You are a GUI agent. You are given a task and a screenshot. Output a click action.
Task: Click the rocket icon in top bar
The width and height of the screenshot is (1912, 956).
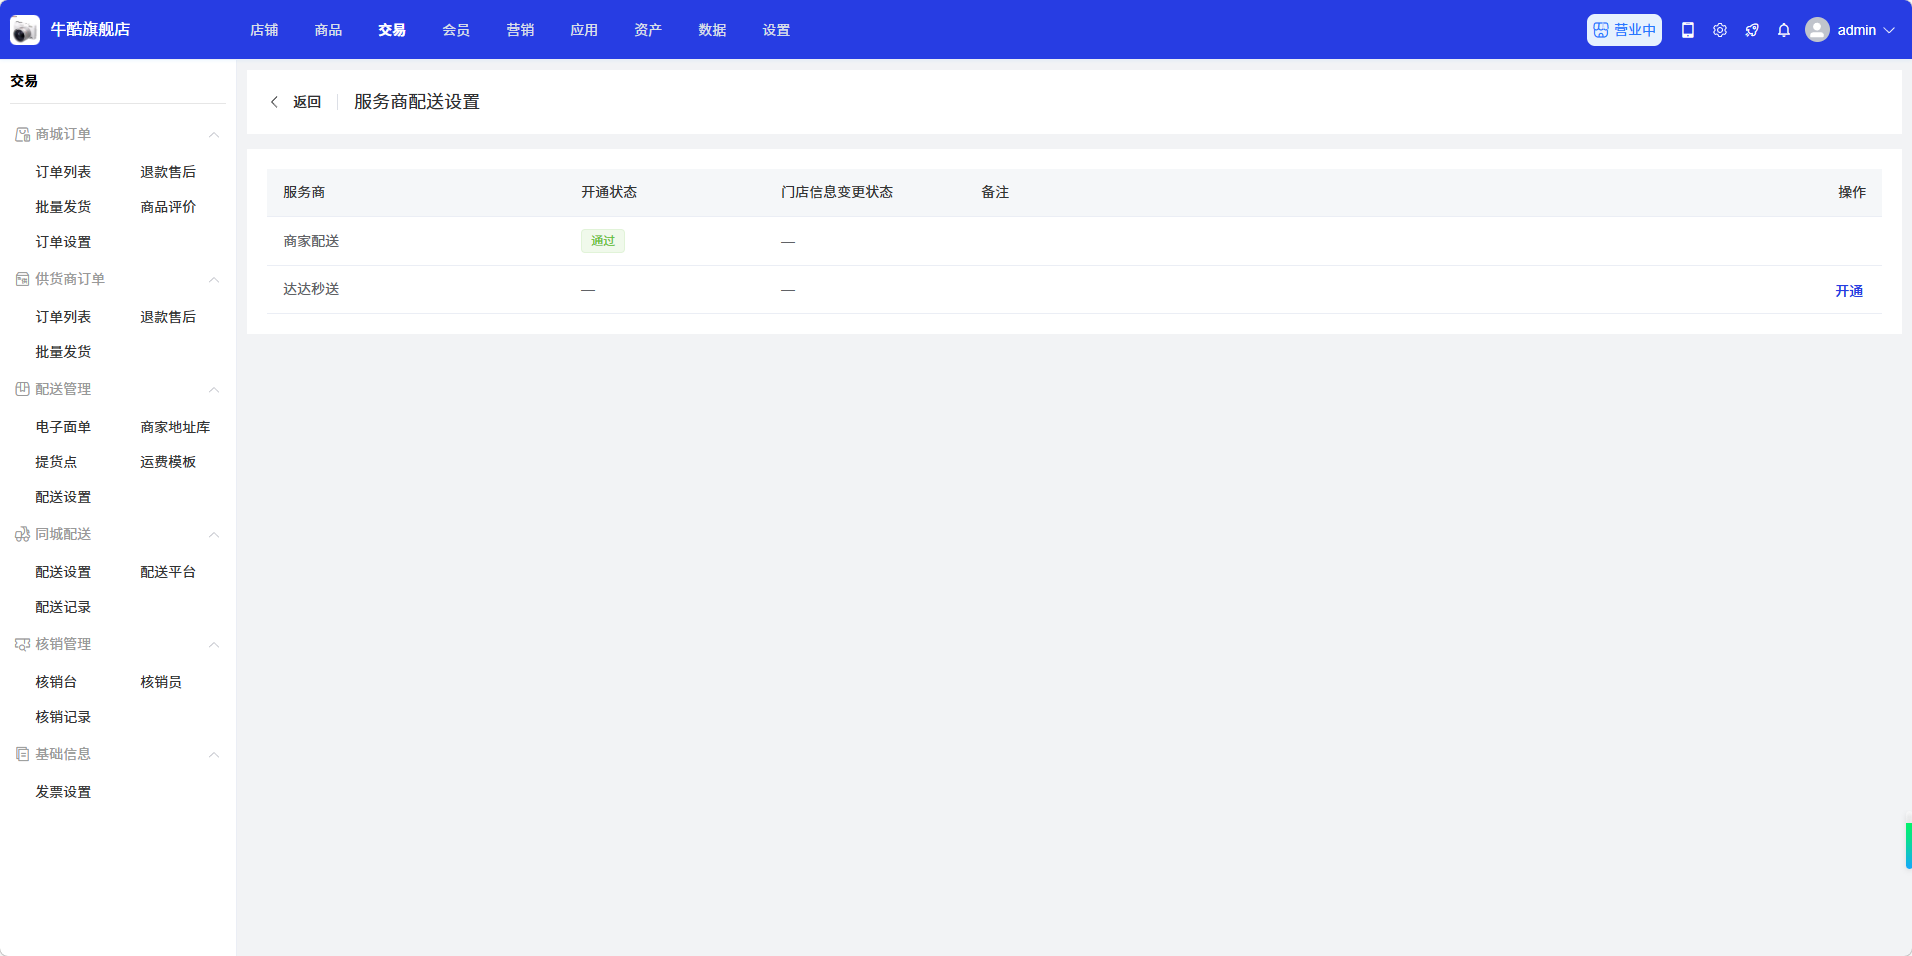pyautogui.click(x=1752, y=30)
